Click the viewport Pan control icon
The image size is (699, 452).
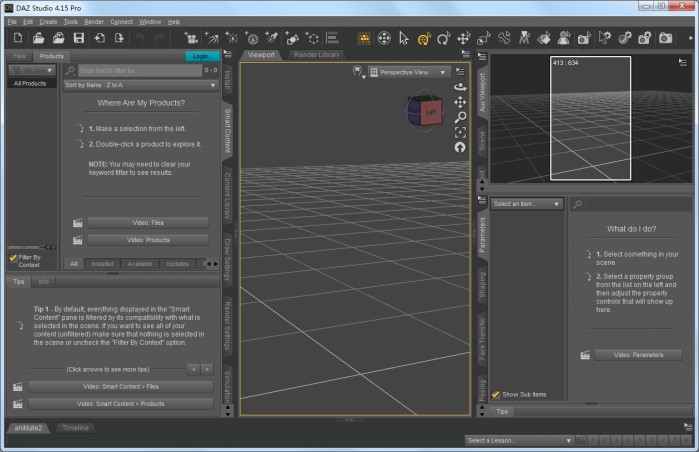pos(460,103)
